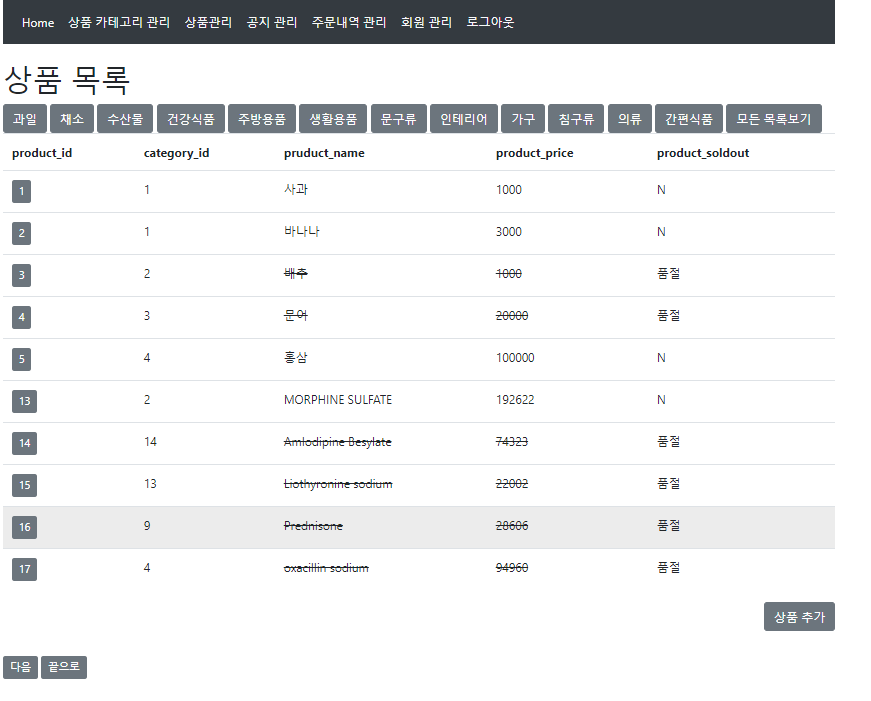Go to Home in the nav bar
The width and height of the screenshot is (871, 701).
(x=38, y=23)
